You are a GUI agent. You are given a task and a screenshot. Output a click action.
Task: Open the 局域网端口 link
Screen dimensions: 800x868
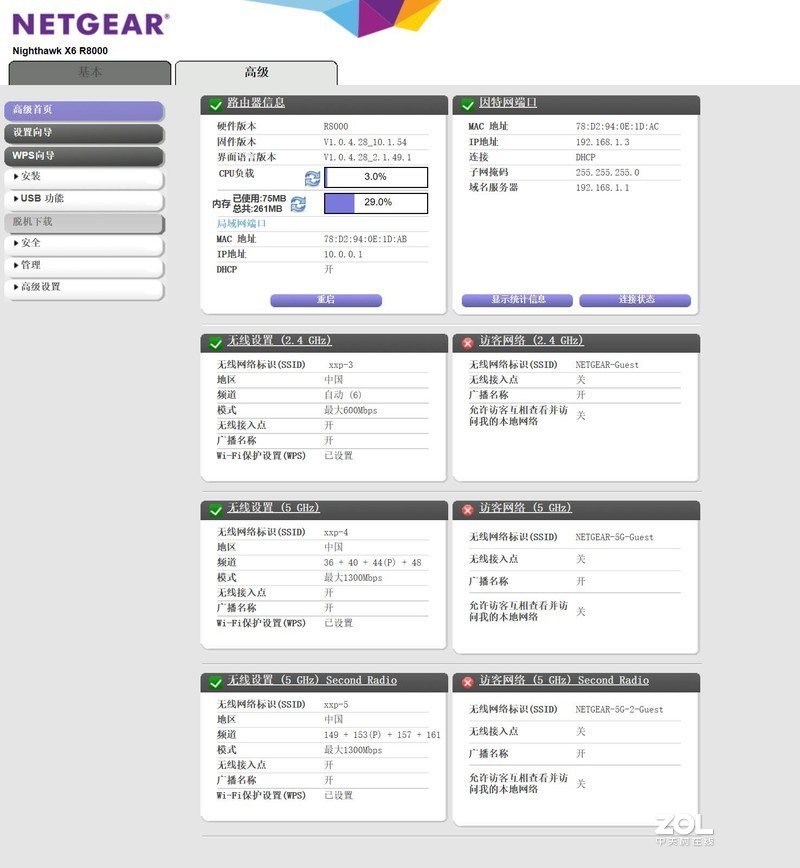(240, 224)
